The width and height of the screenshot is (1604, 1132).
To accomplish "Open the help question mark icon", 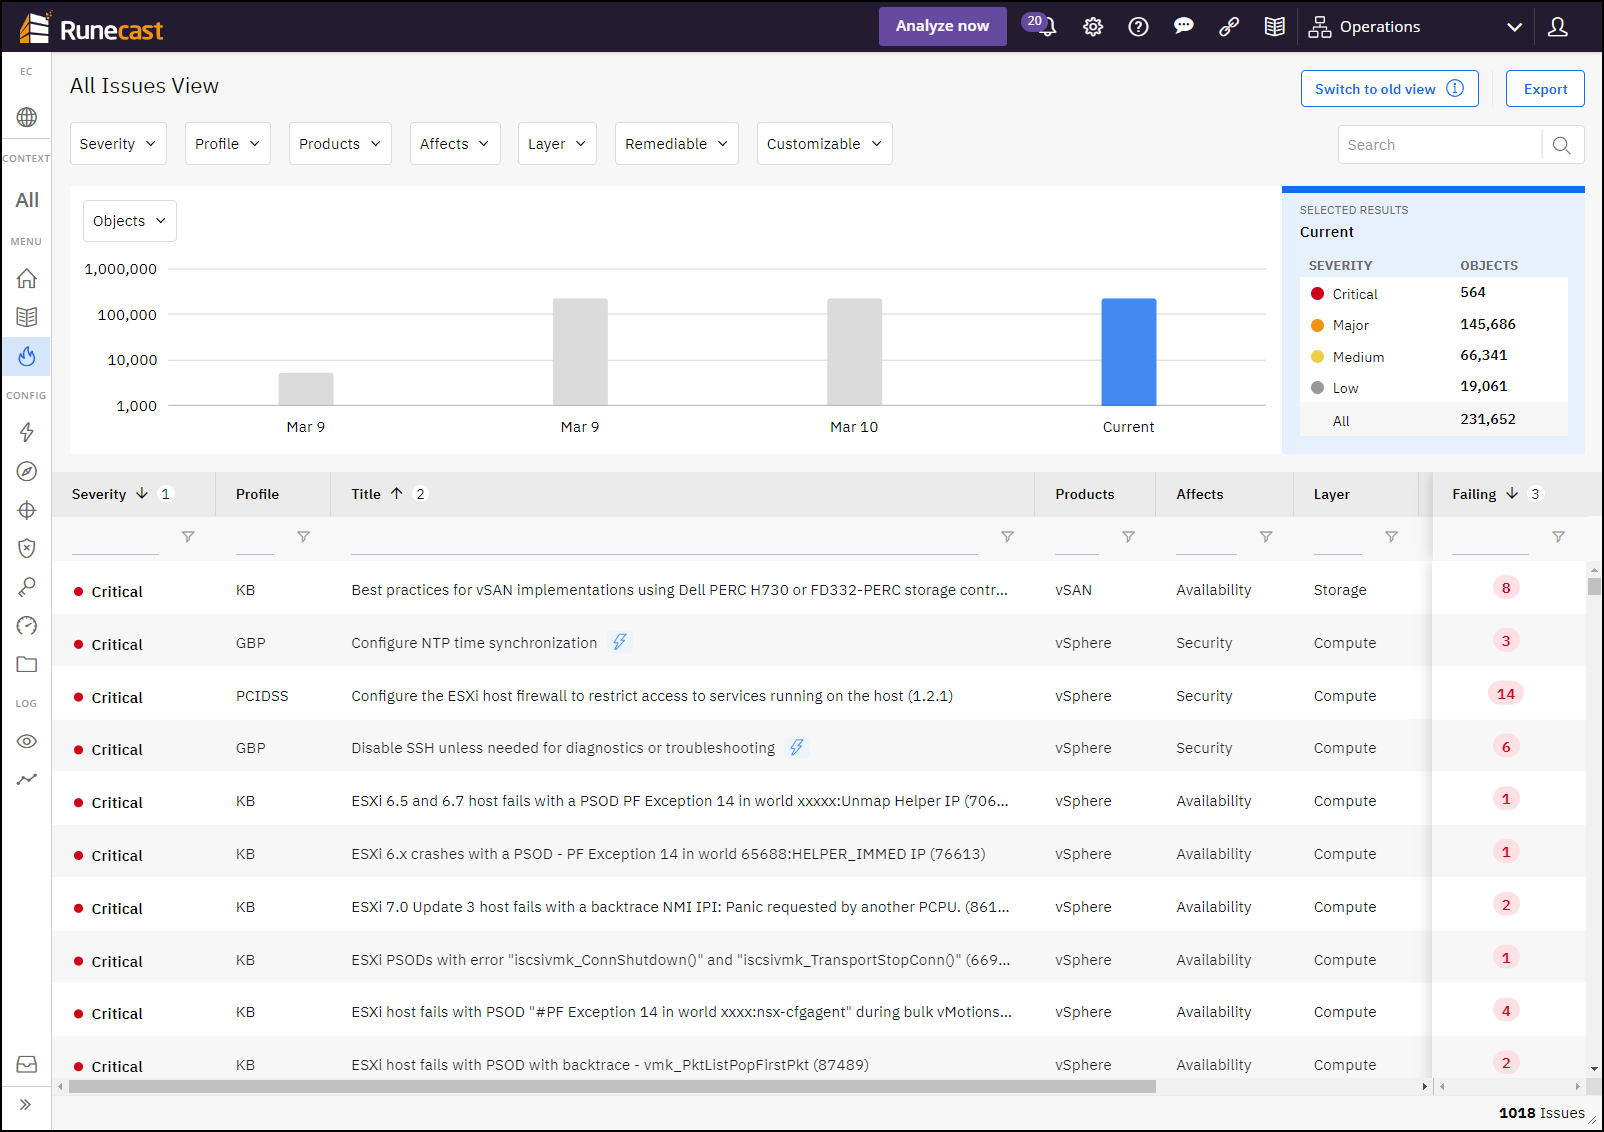I will coord(1138,27).
